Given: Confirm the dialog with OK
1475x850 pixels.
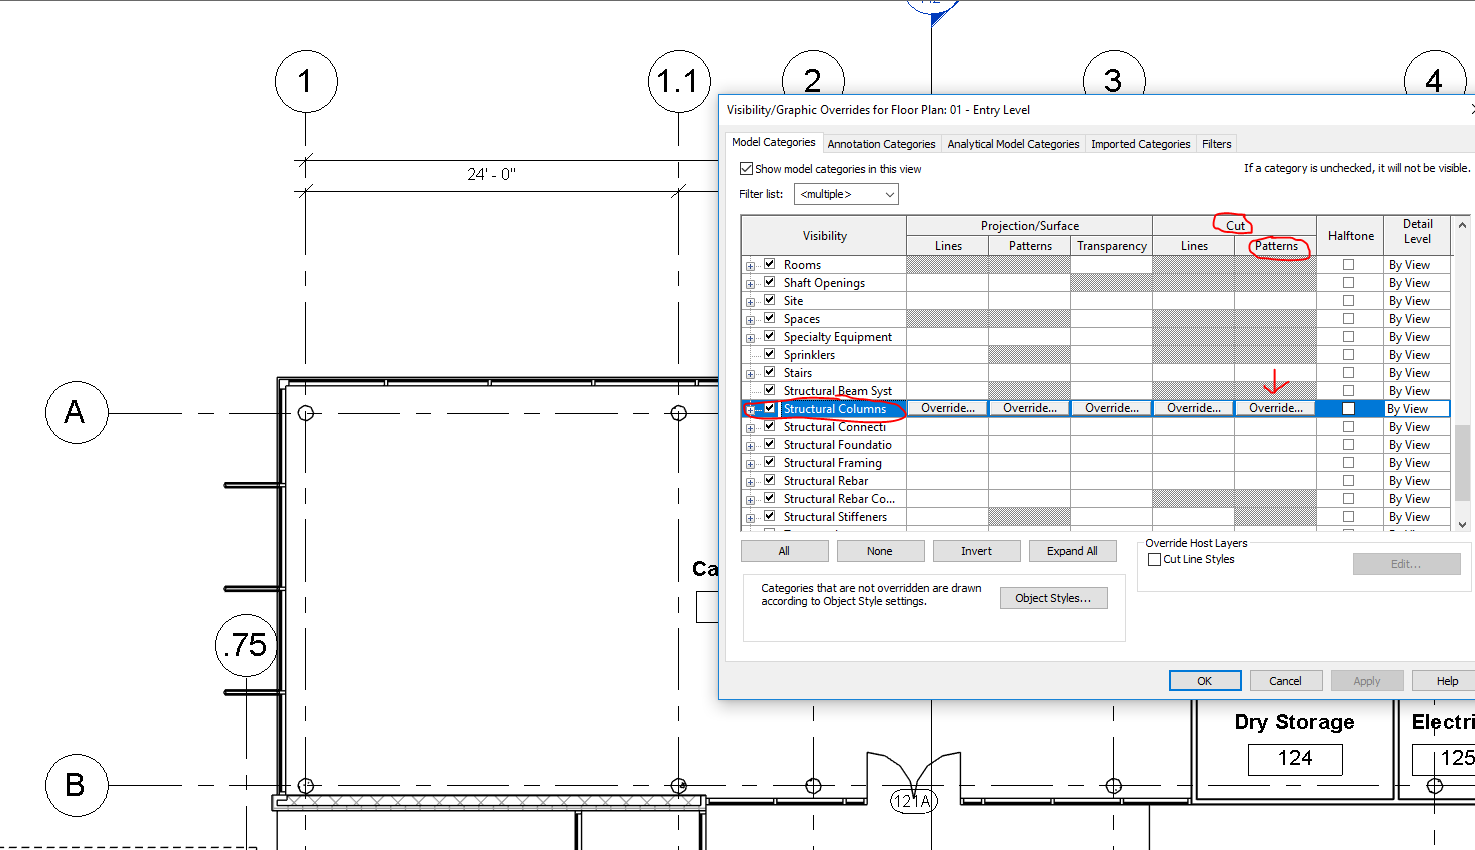Looking at the screenshot, I should point(1204,680).
